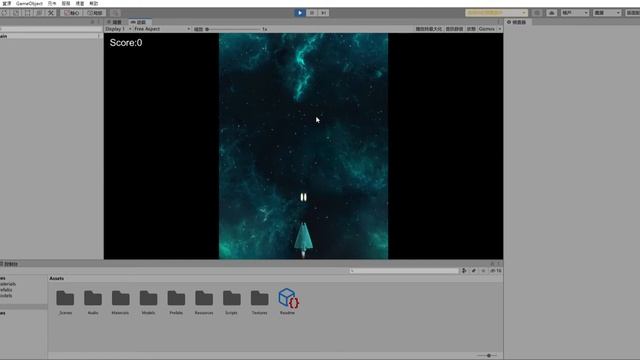Toggle Mute Audio in Game view
The image size is (640, 360).
point(454,29)
